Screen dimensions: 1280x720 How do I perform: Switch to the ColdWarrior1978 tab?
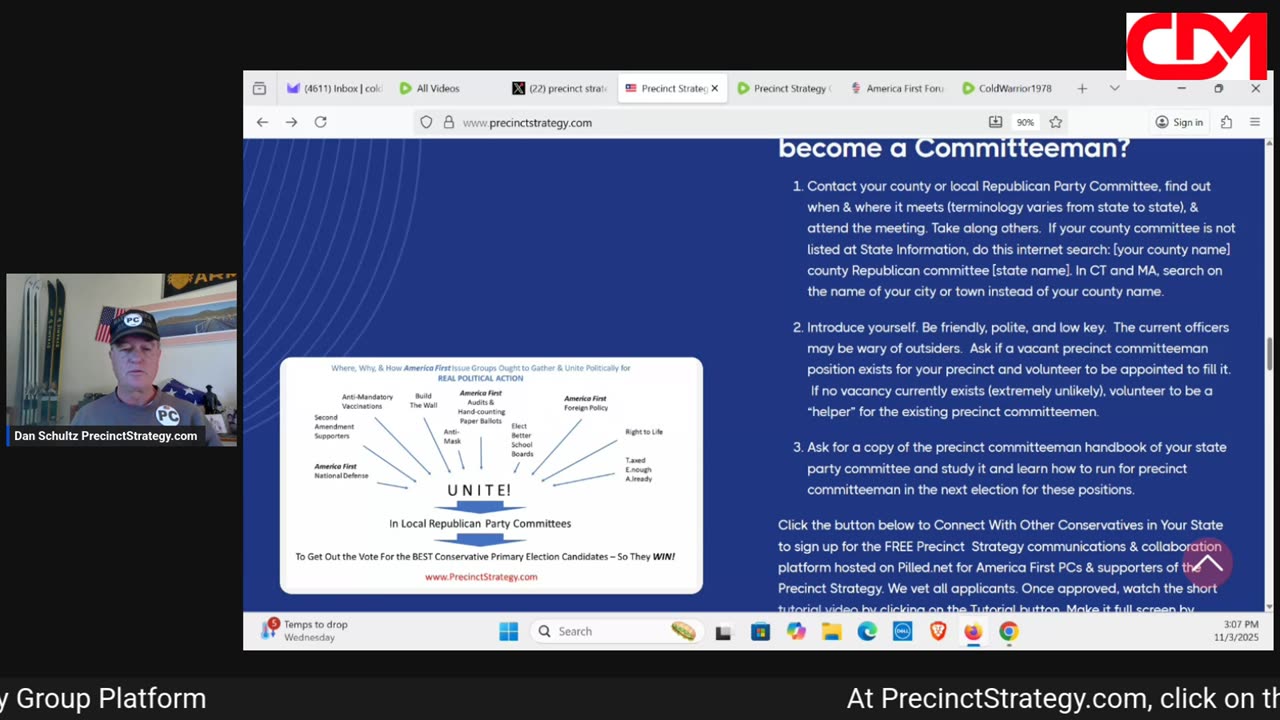[x=1008, y=88]
